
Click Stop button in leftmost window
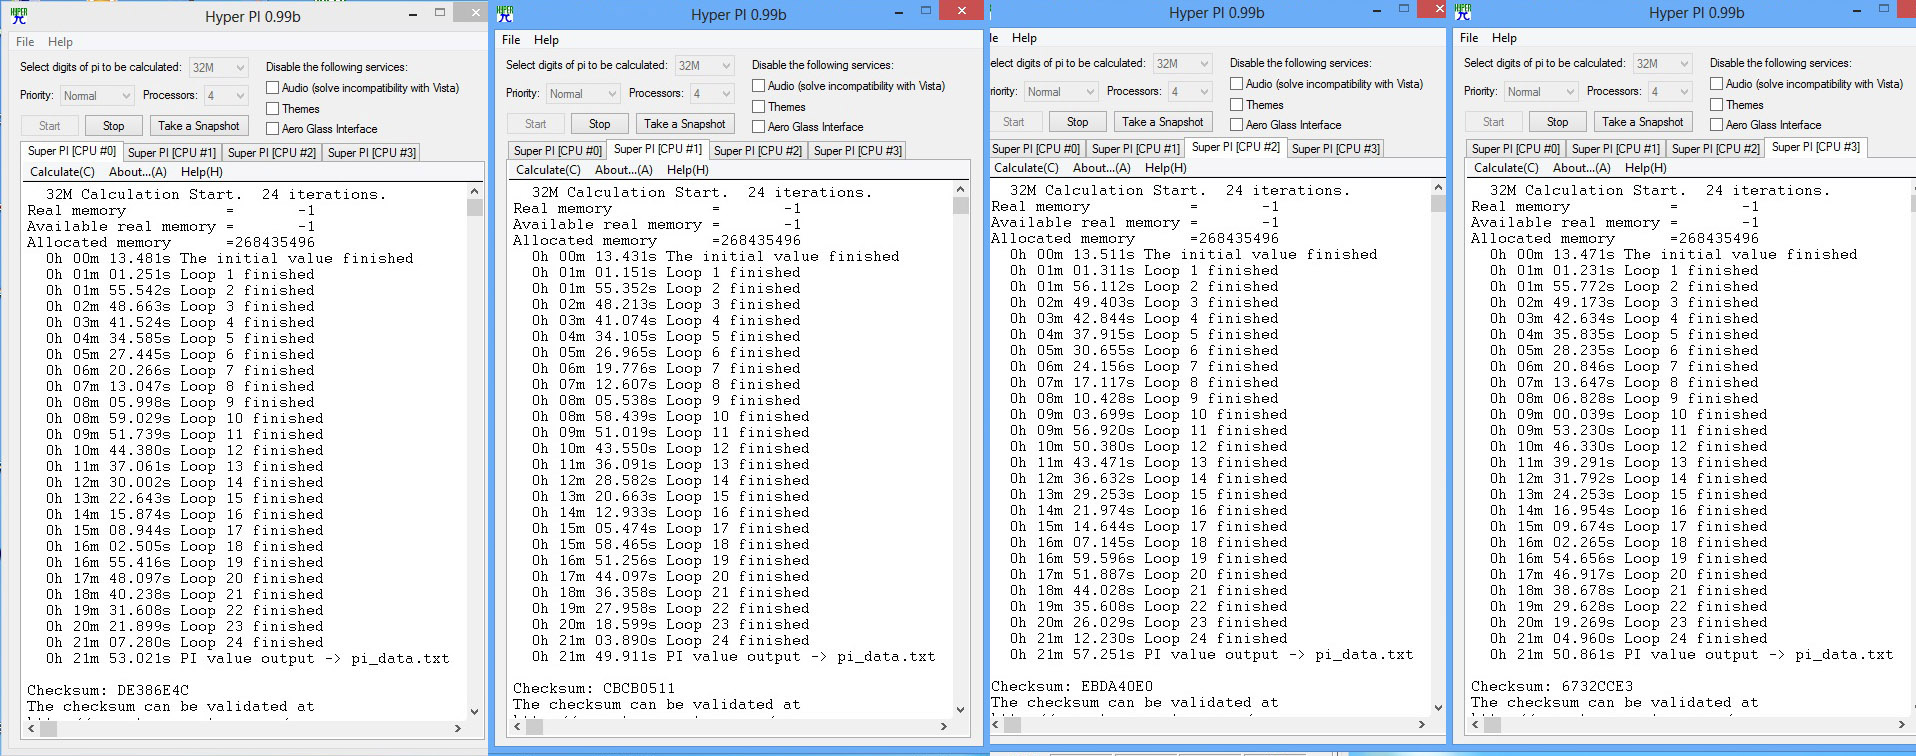(x=114, y=126)
